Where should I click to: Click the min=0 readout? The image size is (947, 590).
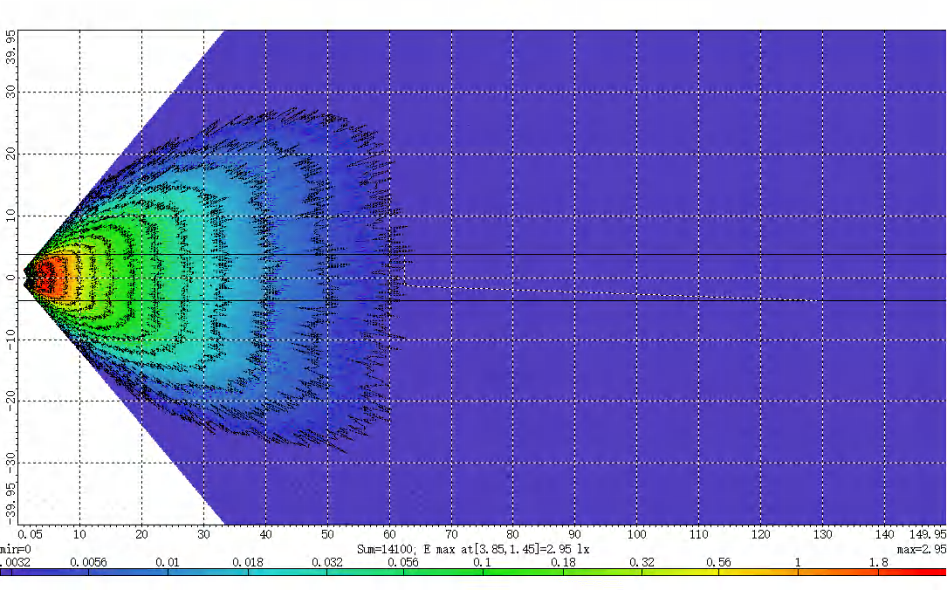[x=15, y=550]
